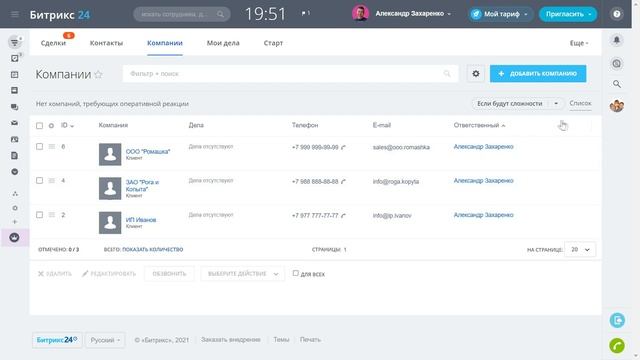Open tasks icon in left sidebar
This screenshot has width=640, height=360.
[x=15, y=58]
